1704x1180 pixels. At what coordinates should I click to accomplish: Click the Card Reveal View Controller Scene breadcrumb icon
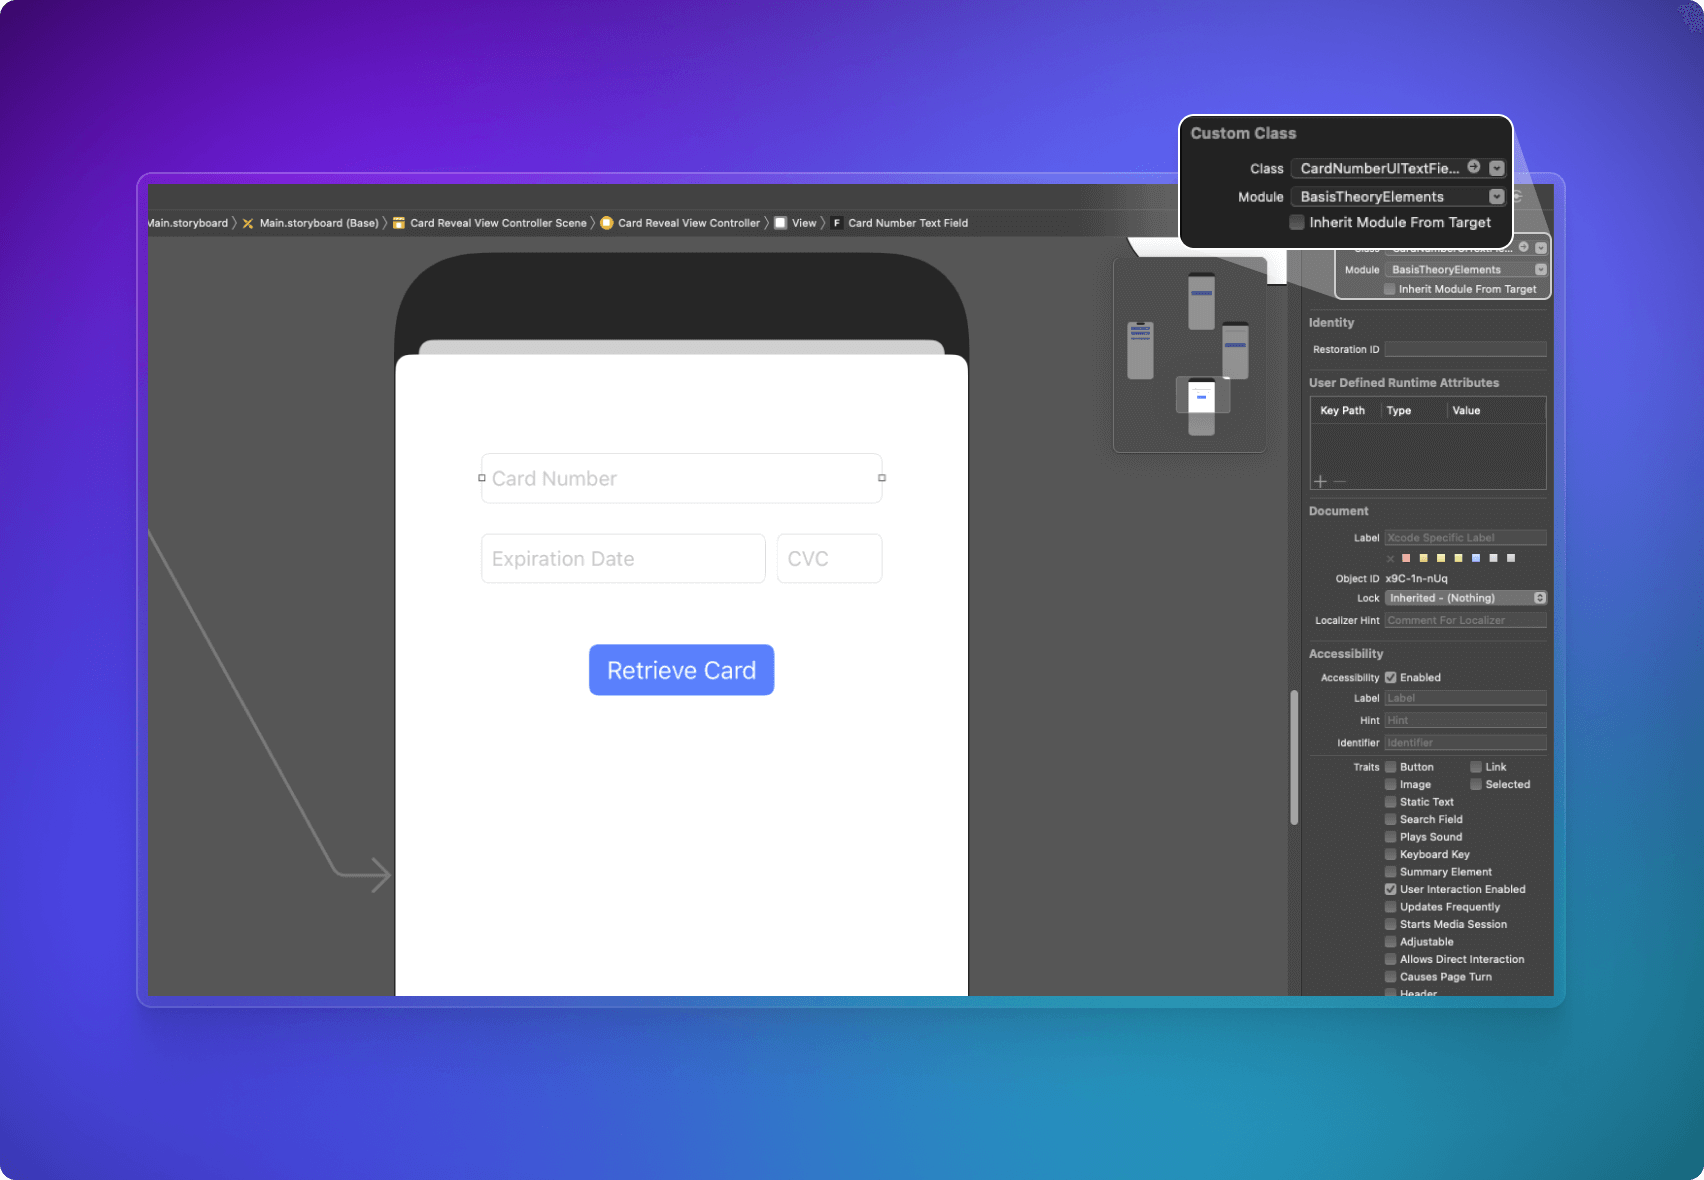[x=399, y=223]
